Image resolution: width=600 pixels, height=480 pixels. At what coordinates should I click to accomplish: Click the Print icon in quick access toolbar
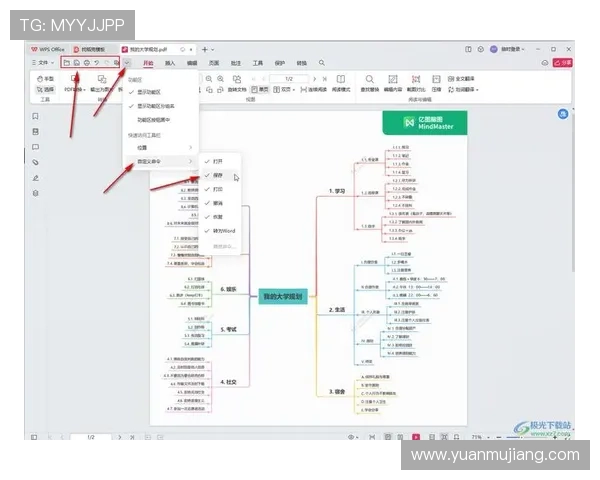tap(87, 63)
